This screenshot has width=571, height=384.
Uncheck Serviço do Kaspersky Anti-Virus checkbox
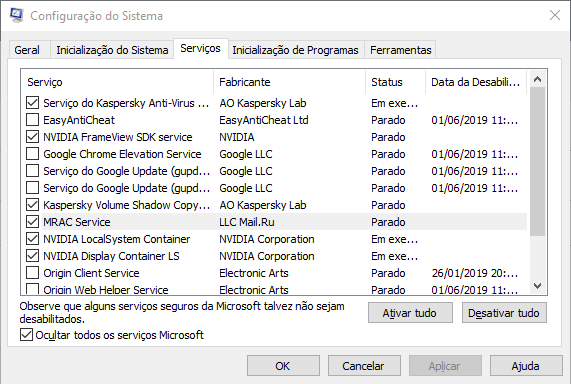click(32, 103)
